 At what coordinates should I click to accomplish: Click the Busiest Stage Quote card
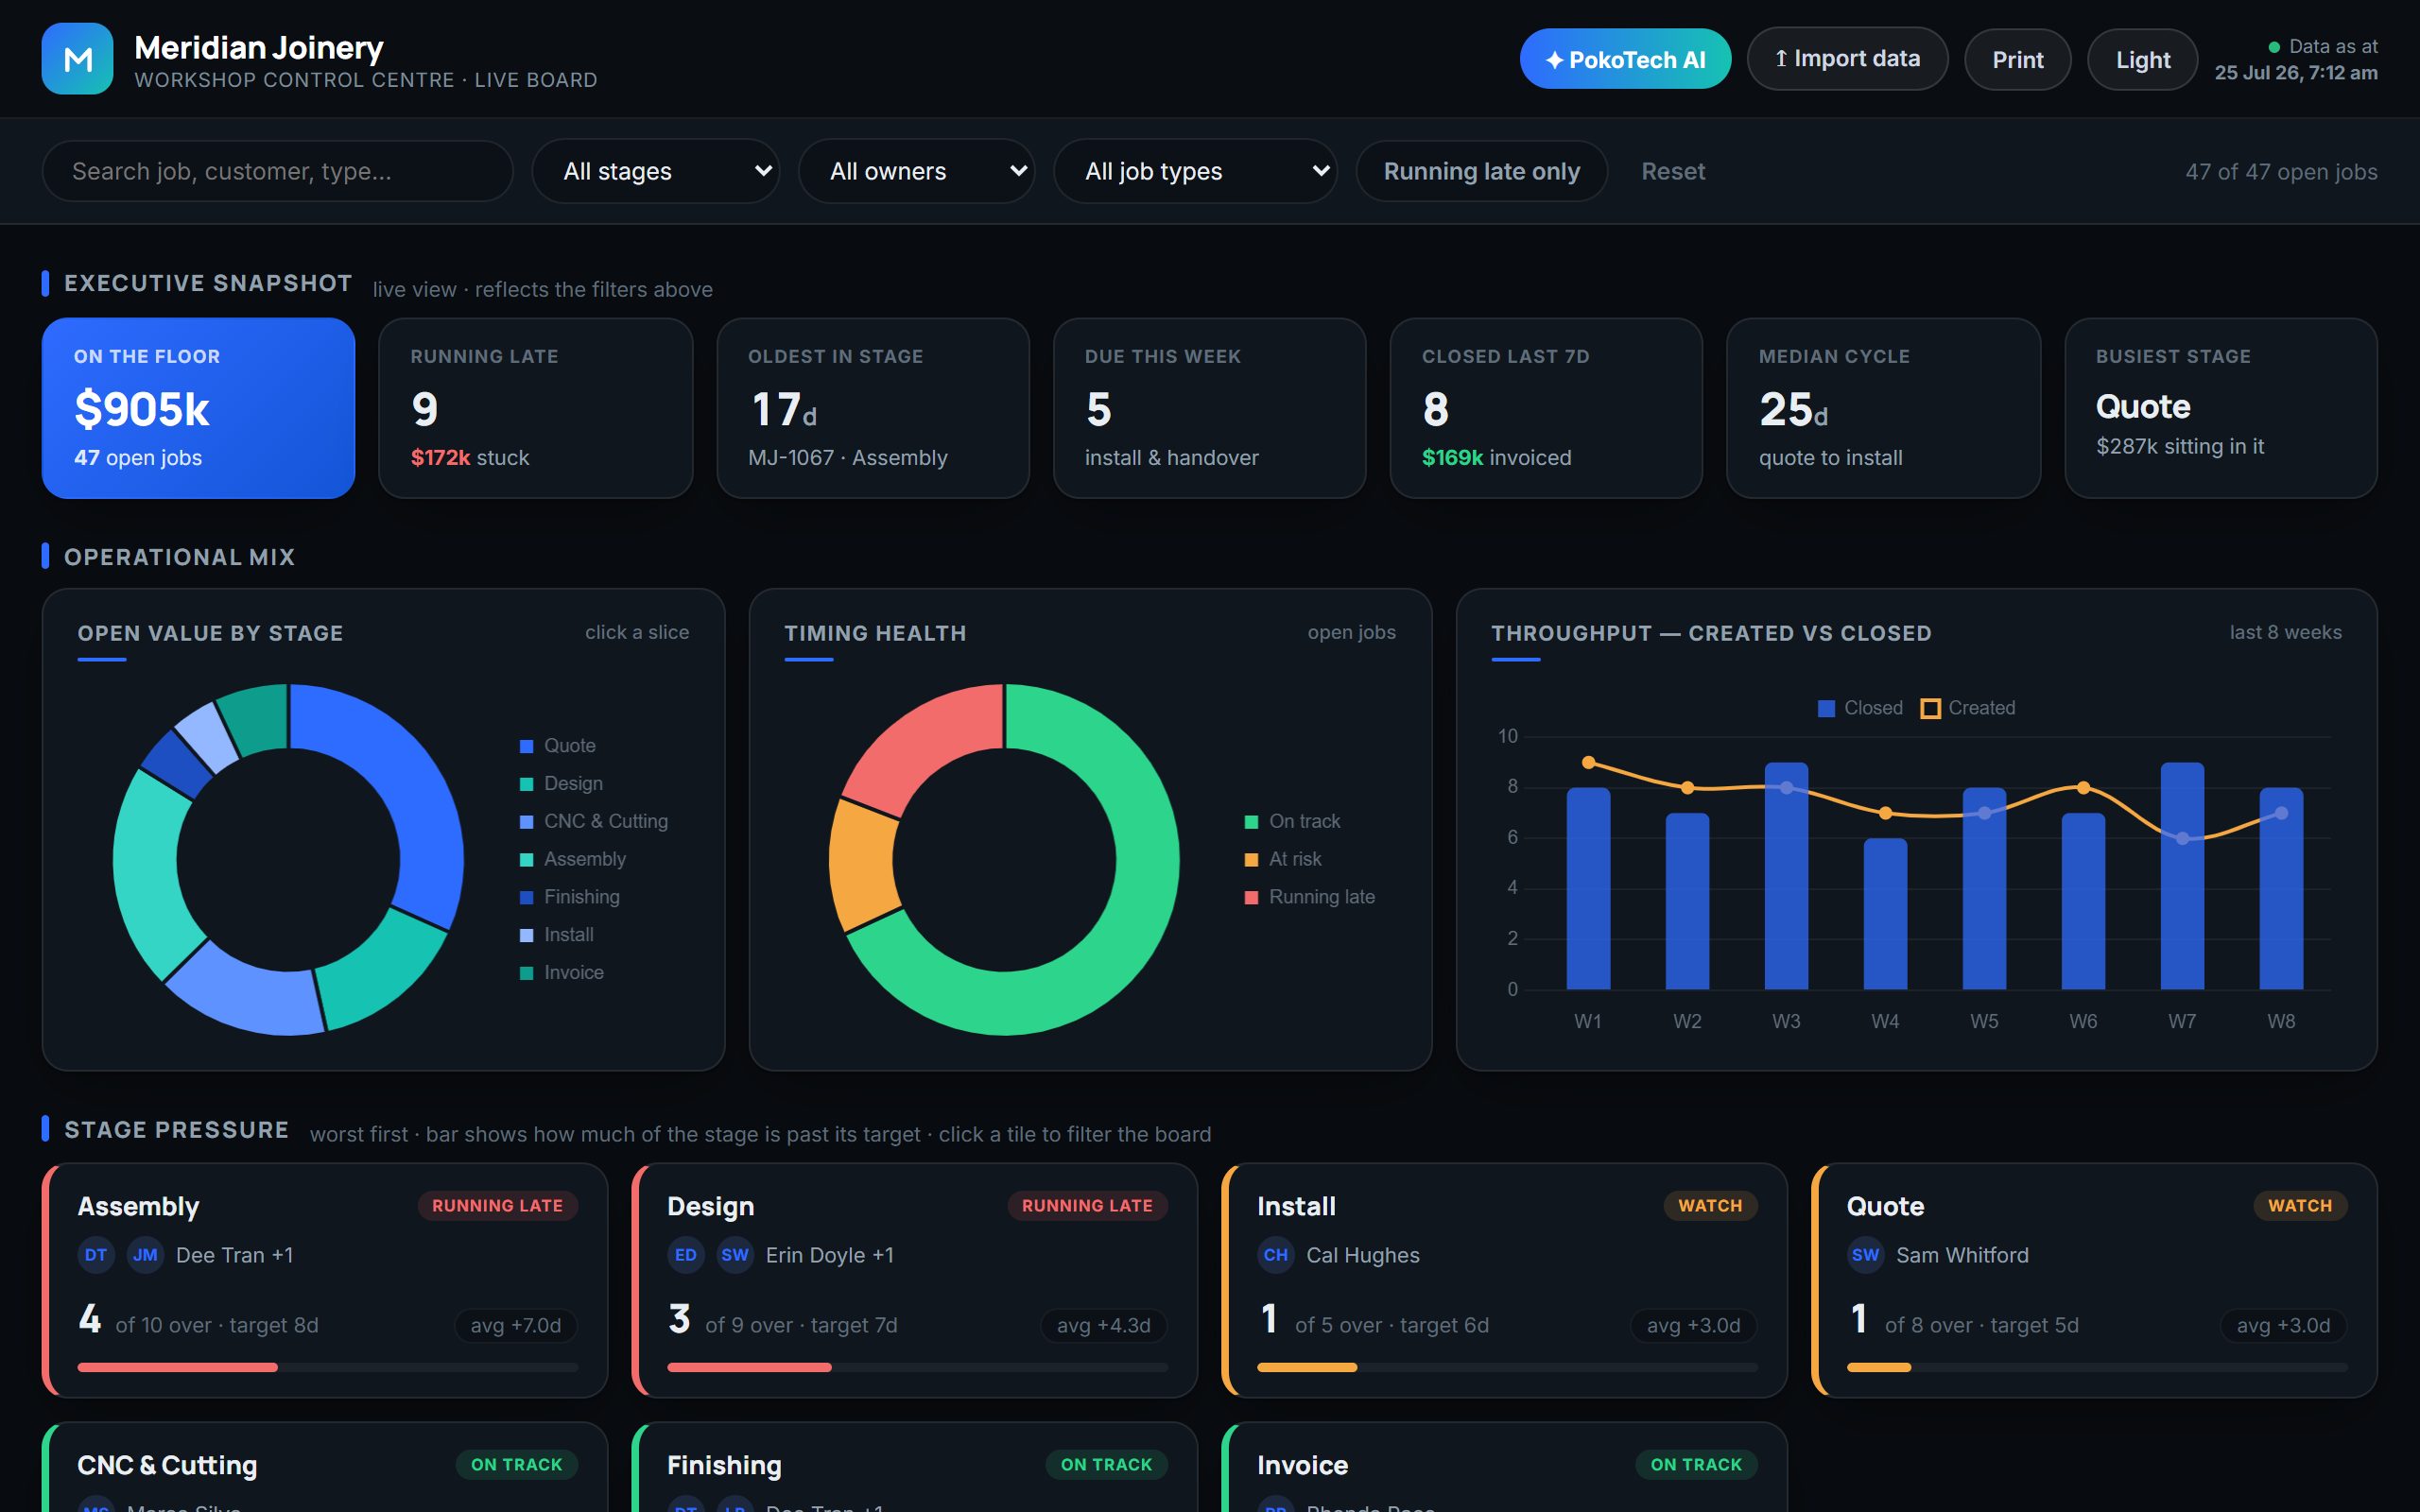coord(2221,408)
